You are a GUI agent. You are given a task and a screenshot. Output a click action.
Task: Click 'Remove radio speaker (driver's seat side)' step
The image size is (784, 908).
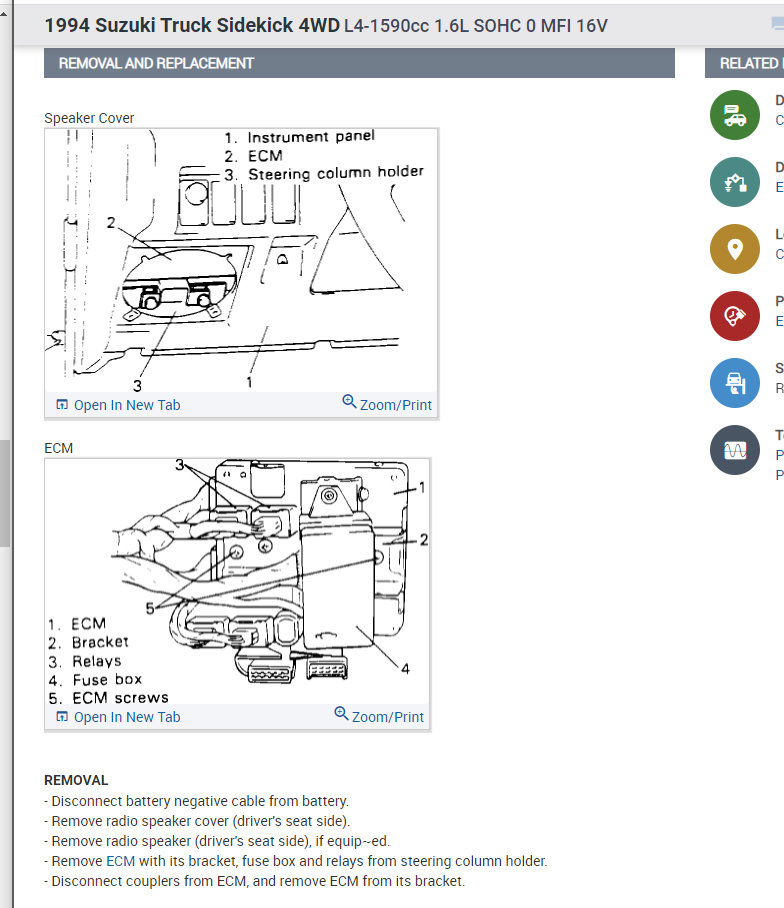217,841
